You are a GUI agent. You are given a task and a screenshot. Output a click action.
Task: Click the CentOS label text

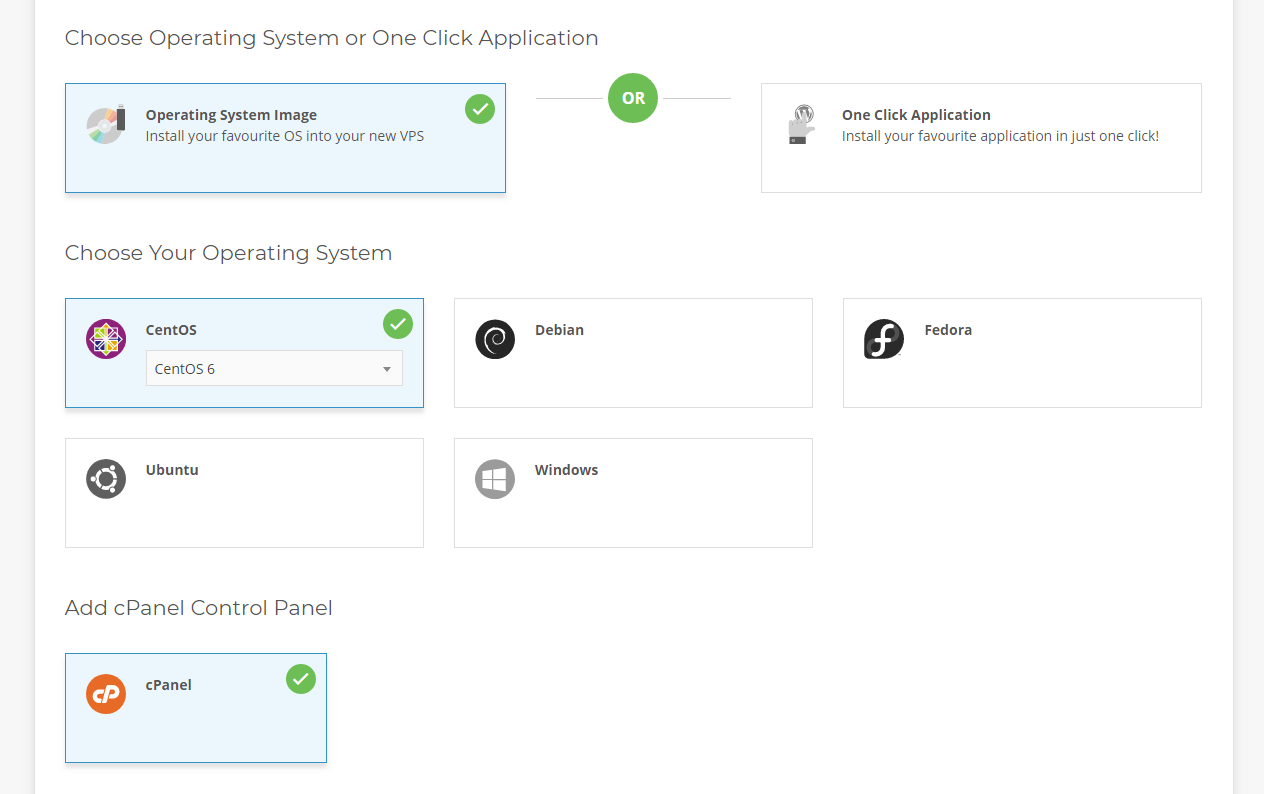tap(171, 330)
